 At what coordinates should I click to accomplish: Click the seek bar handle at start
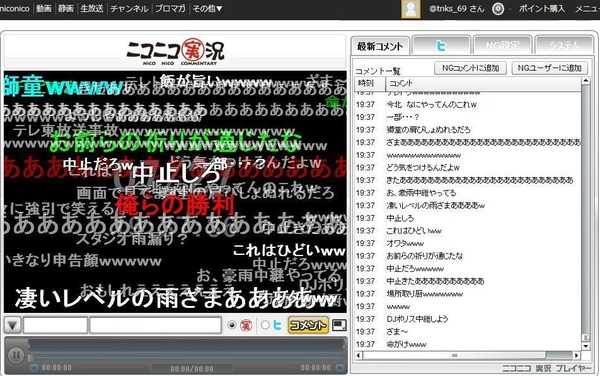30,358
